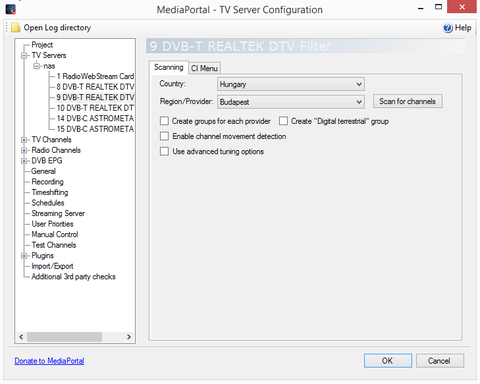Click the Help question mark icon
Image resolution: width=480 pixels, height=384 pixels.
click(448, 28)
